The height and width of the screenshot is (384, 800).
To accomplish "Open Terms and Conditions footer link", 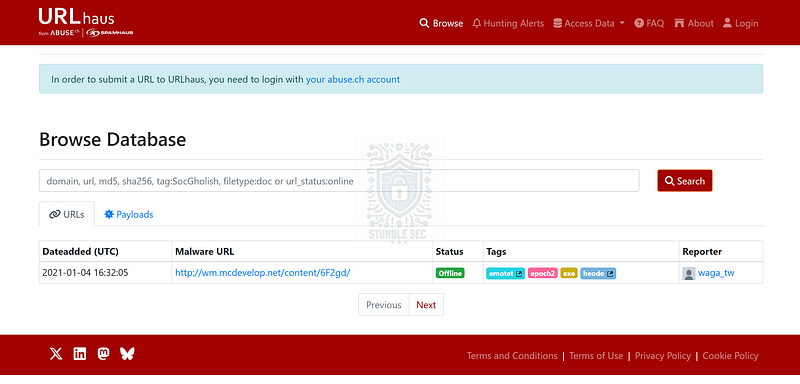I will pos(512,356).
